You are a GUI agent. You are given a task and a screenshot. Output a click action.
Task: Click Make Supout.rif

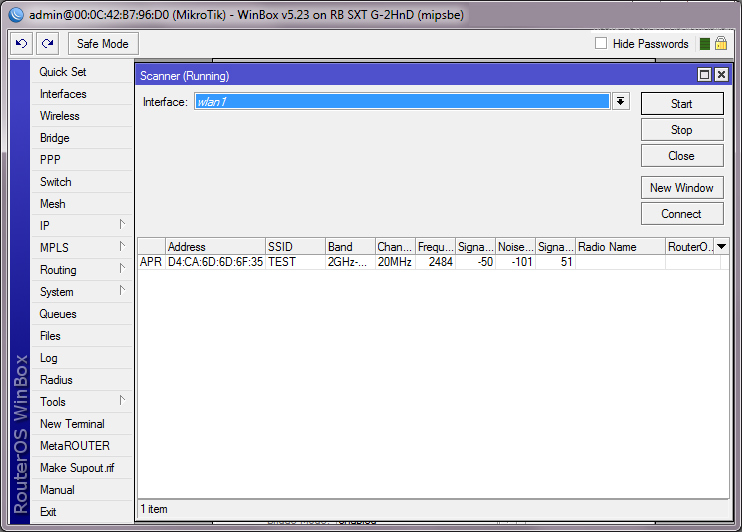tap(81, 468)
